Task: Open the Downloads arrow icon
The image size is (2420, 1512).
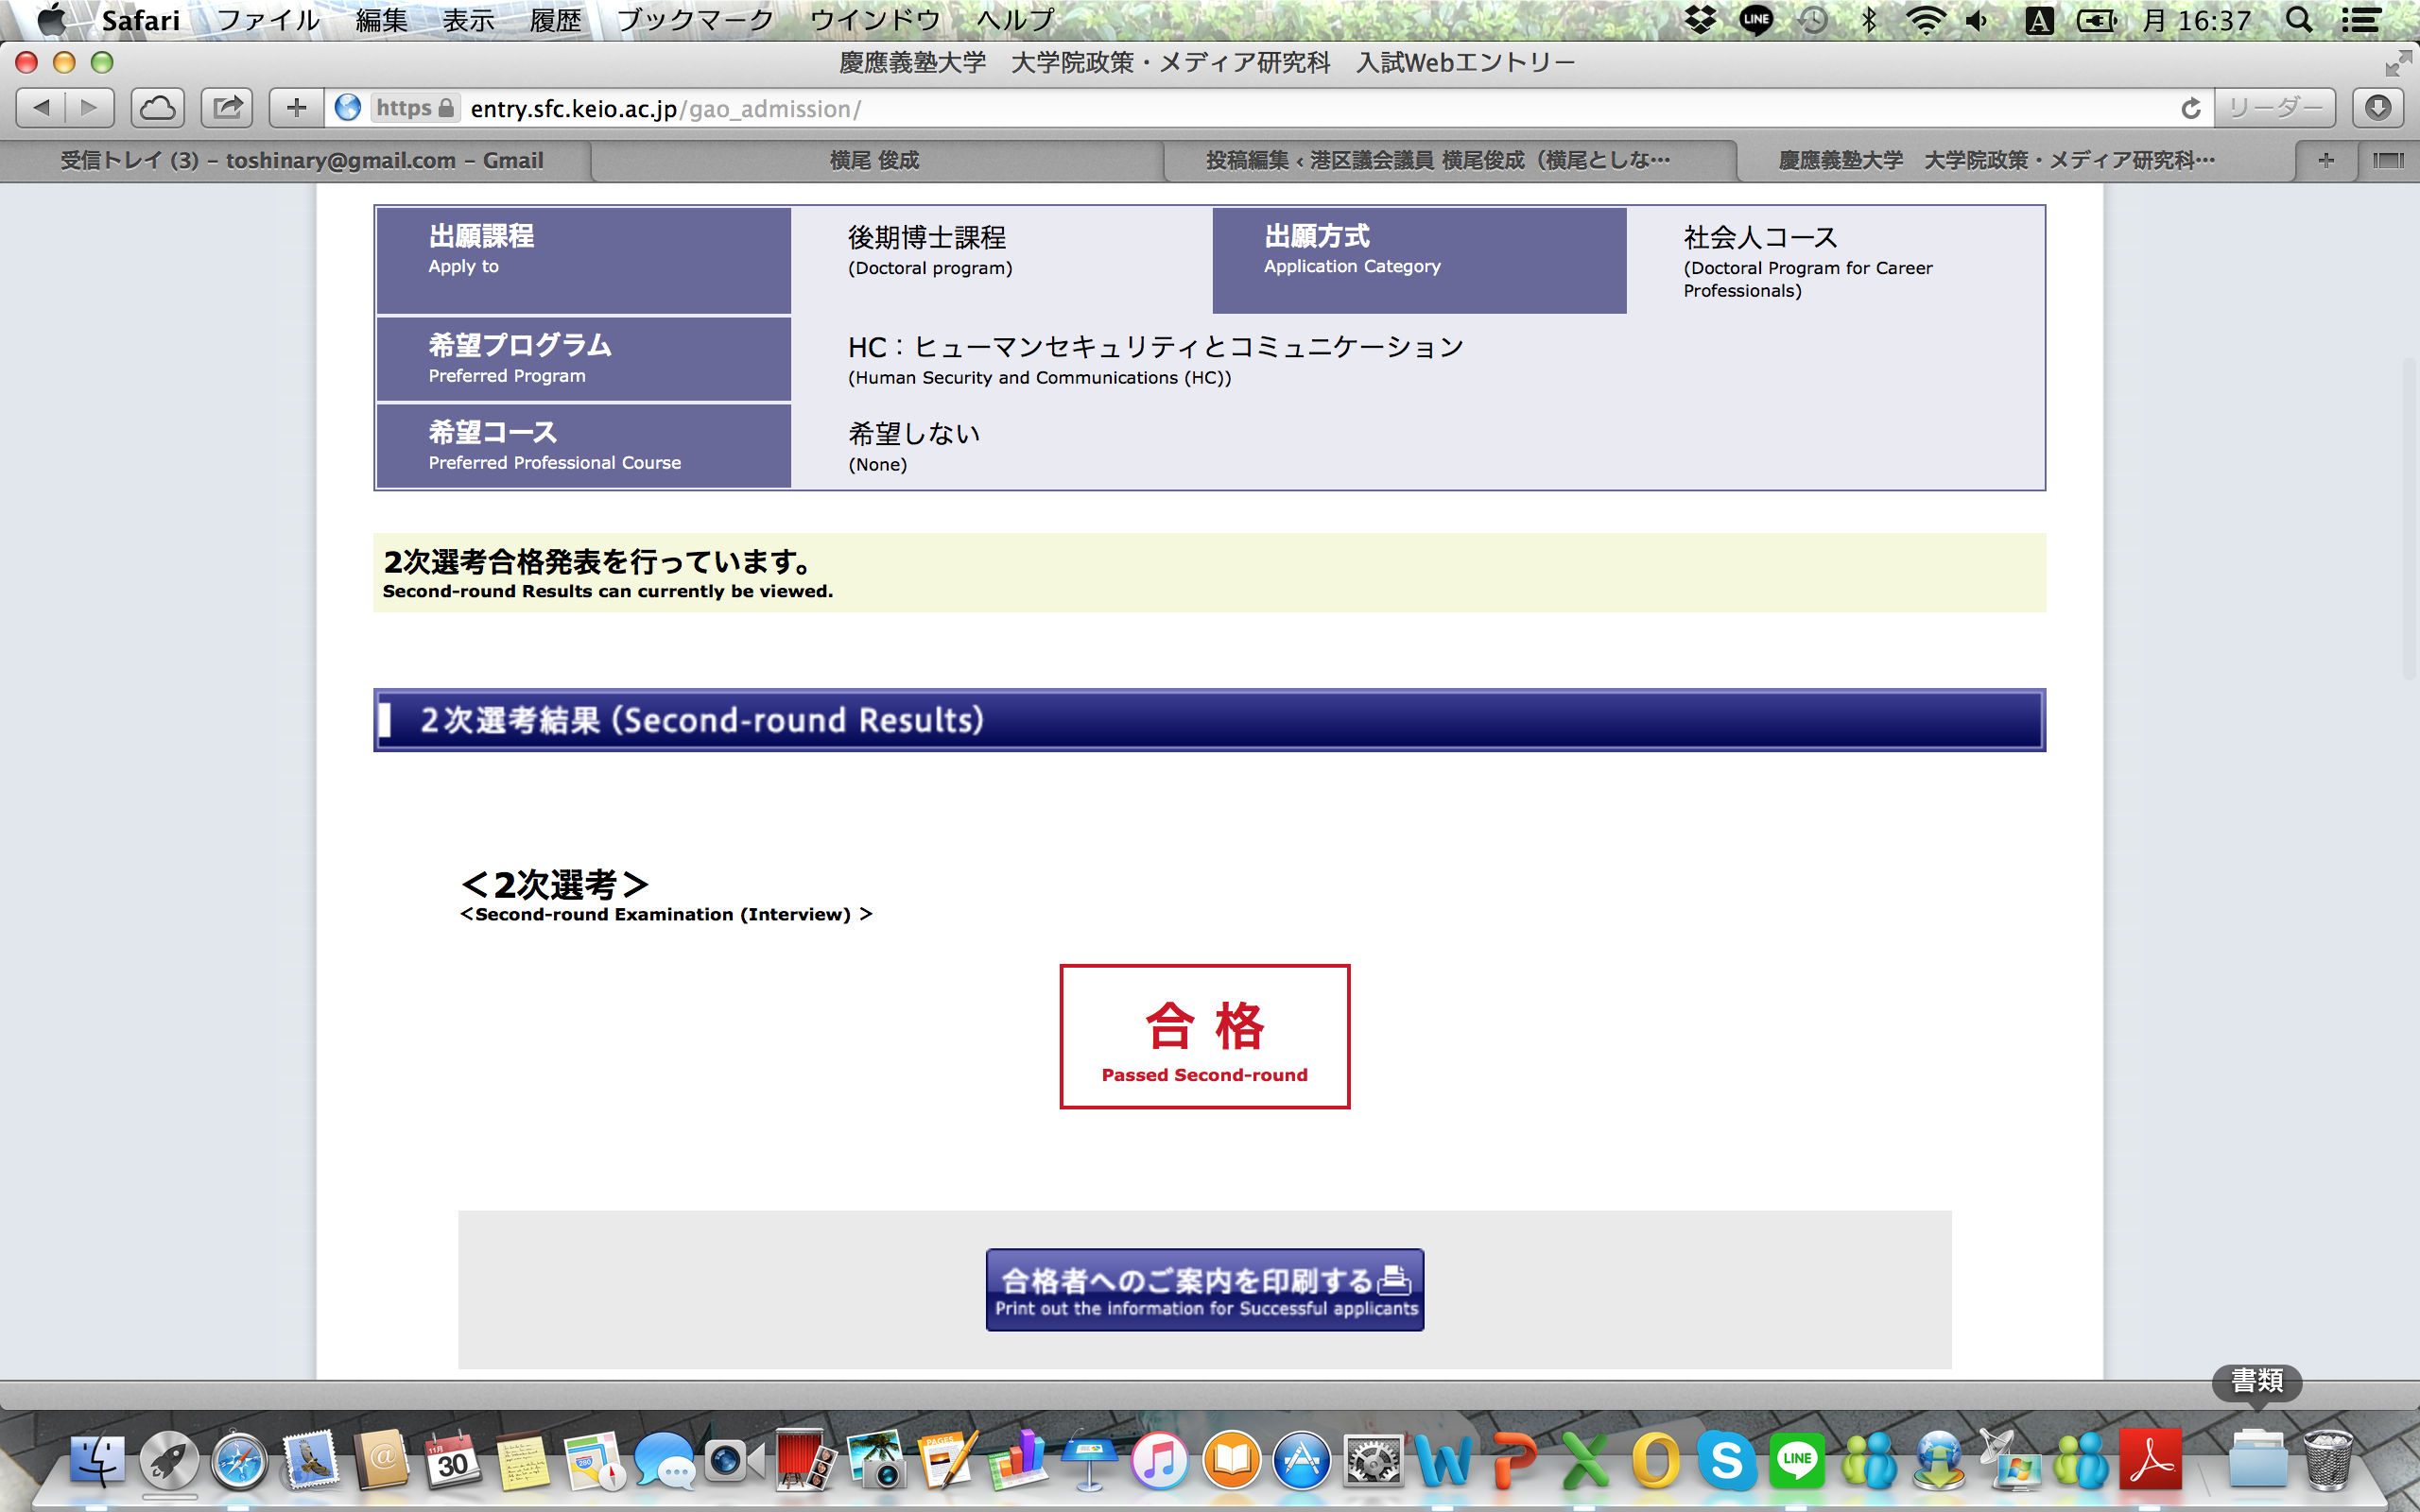Action: 2378,108
